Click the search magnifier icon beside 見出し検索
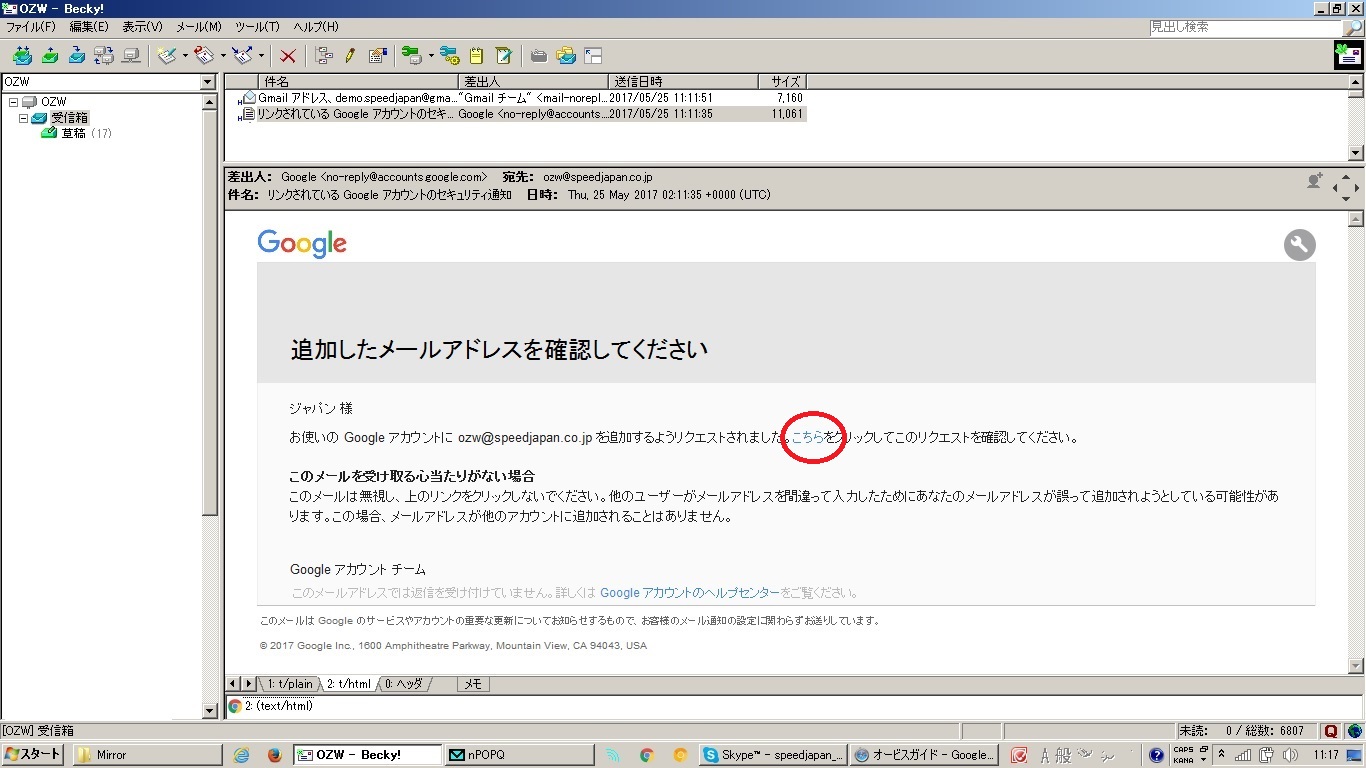Viewport: 1366px width, 768px height. [x=1352, y=28]
